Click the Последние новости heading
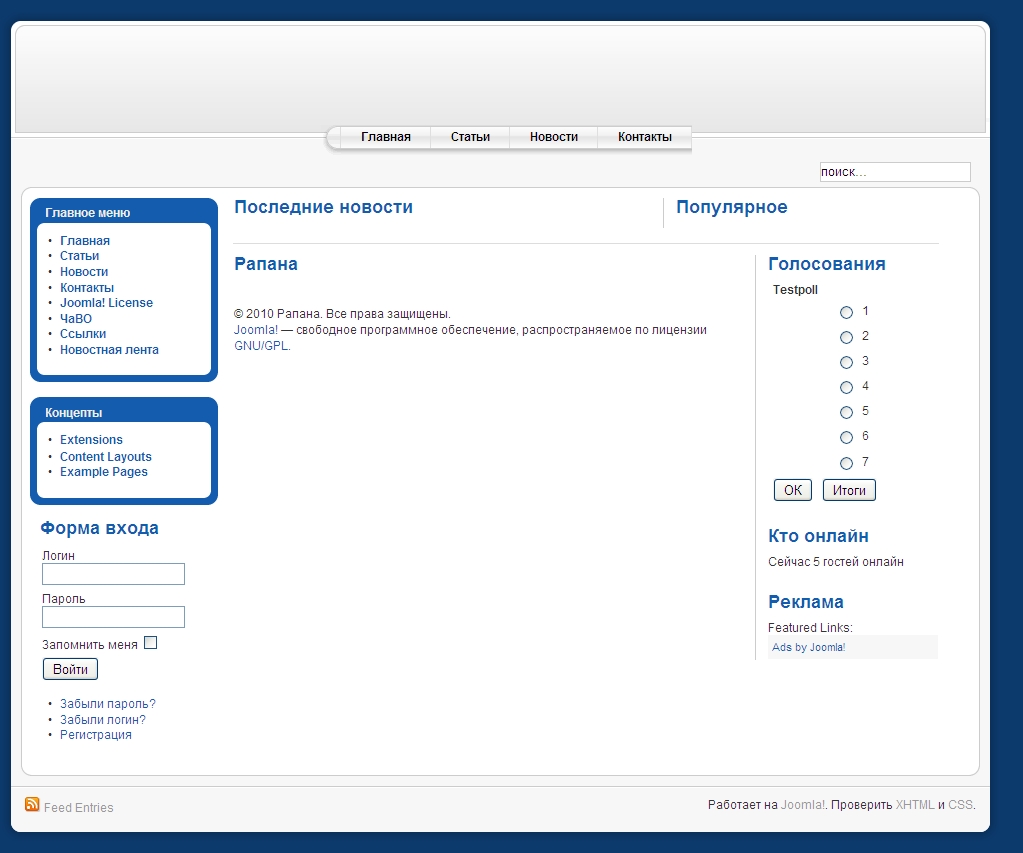1023x853 pixels. point(324,208)
